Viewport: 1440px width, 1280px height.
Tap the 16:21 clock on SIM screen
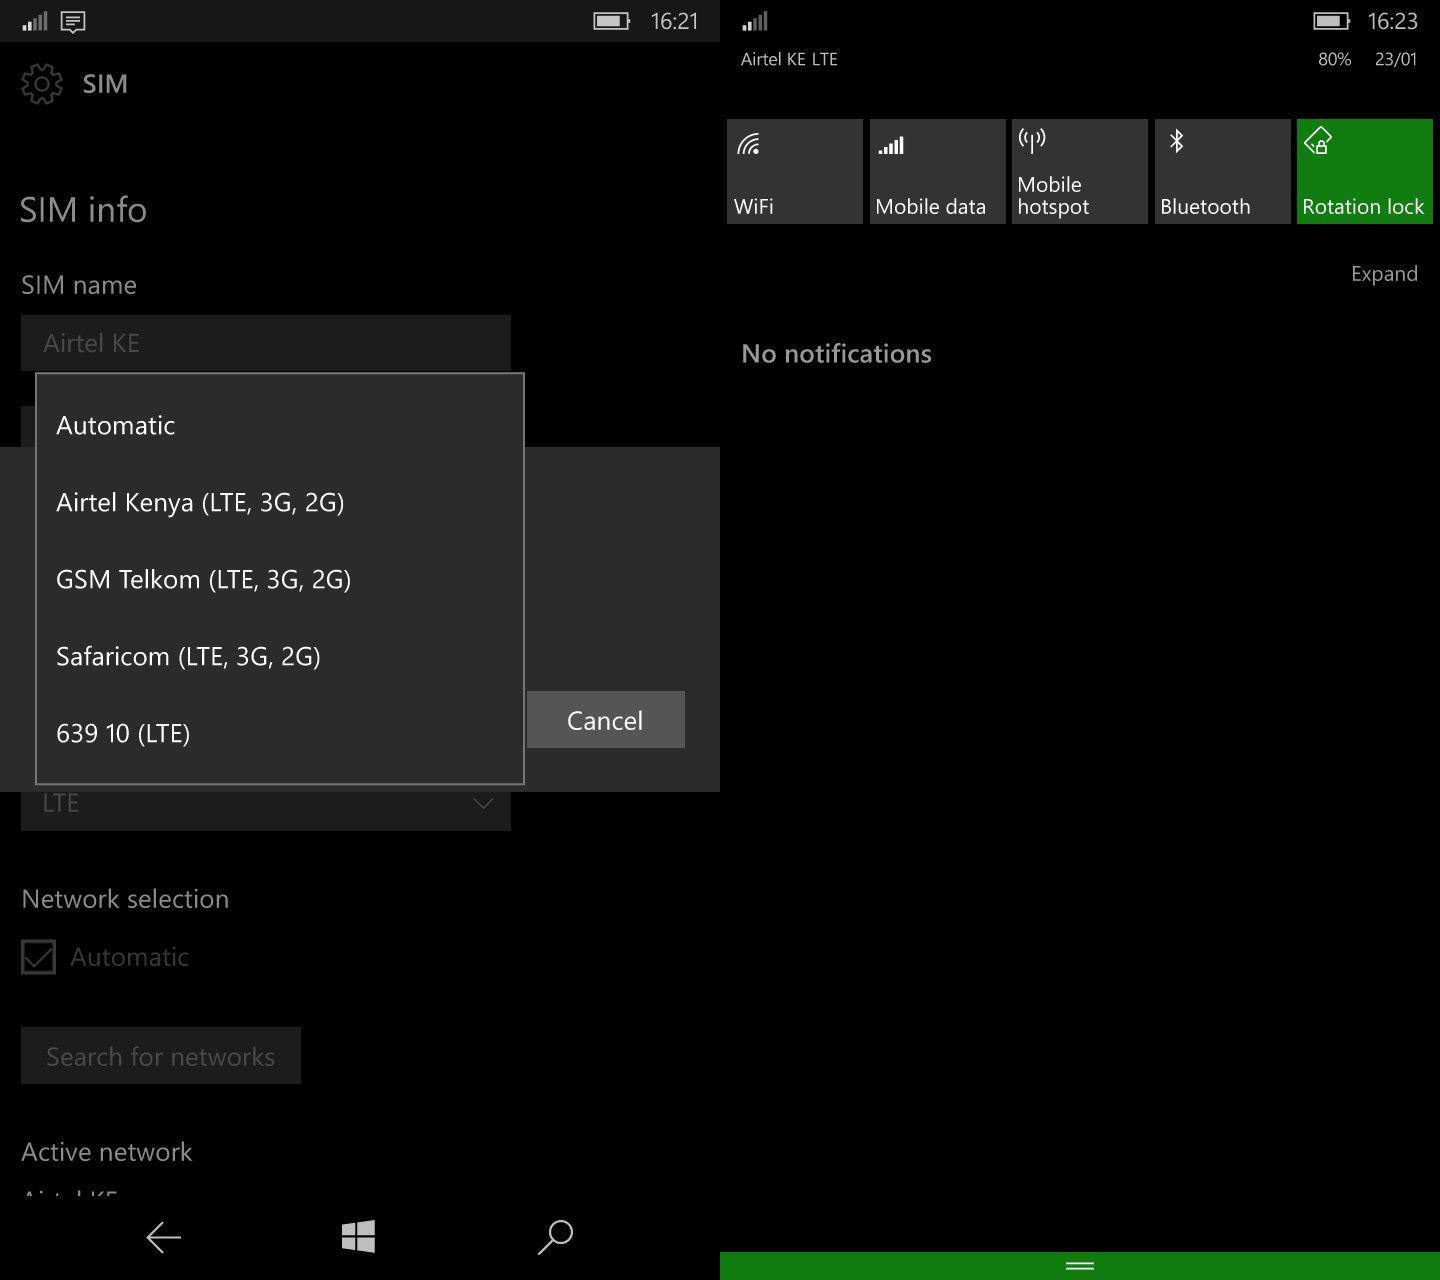coord(674,21)
